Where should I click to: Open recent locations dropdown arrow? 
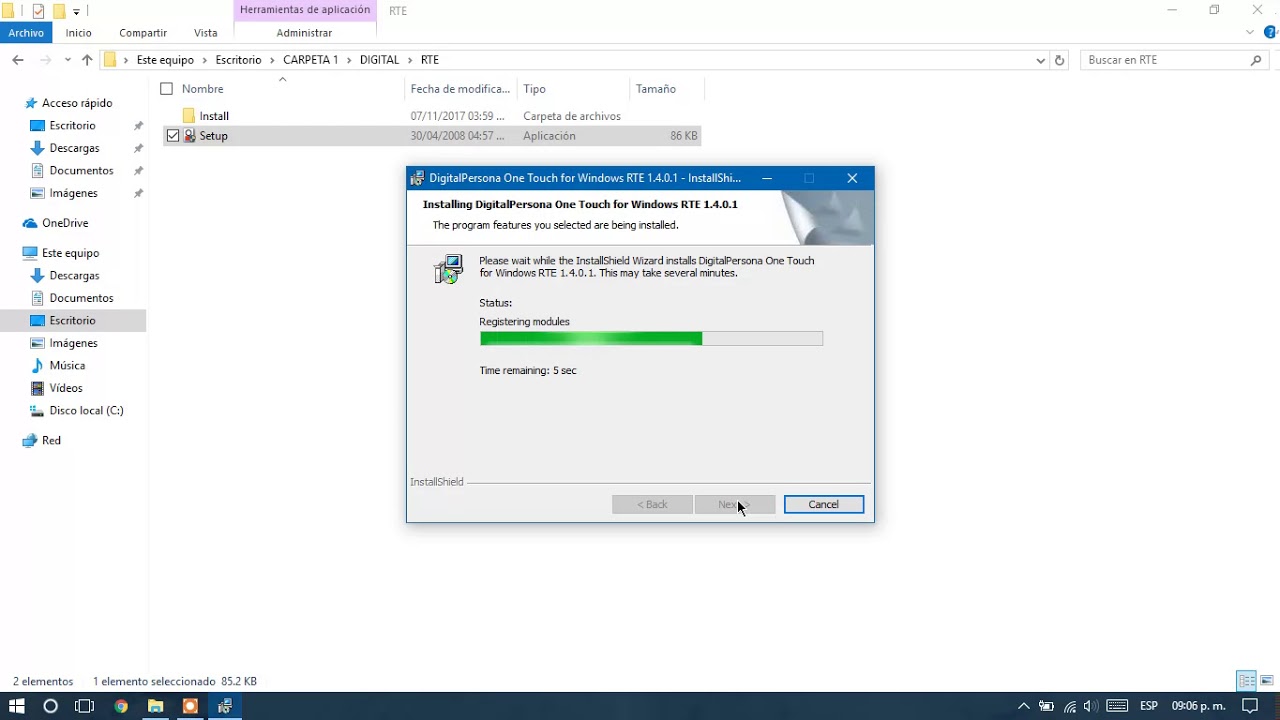(x=68, y=60)
